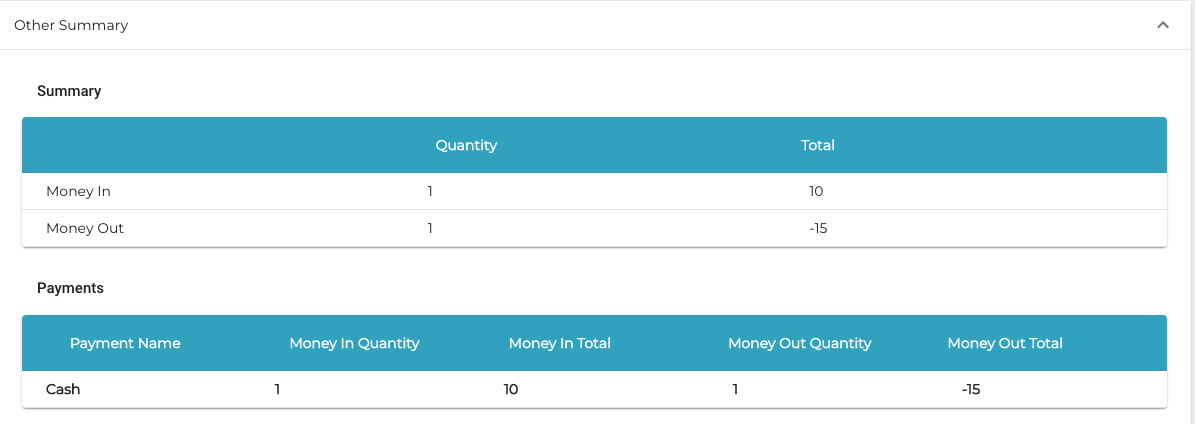1195x424 pixels.
Task: Click the Money Out Quantity column header
Action: 799,343
